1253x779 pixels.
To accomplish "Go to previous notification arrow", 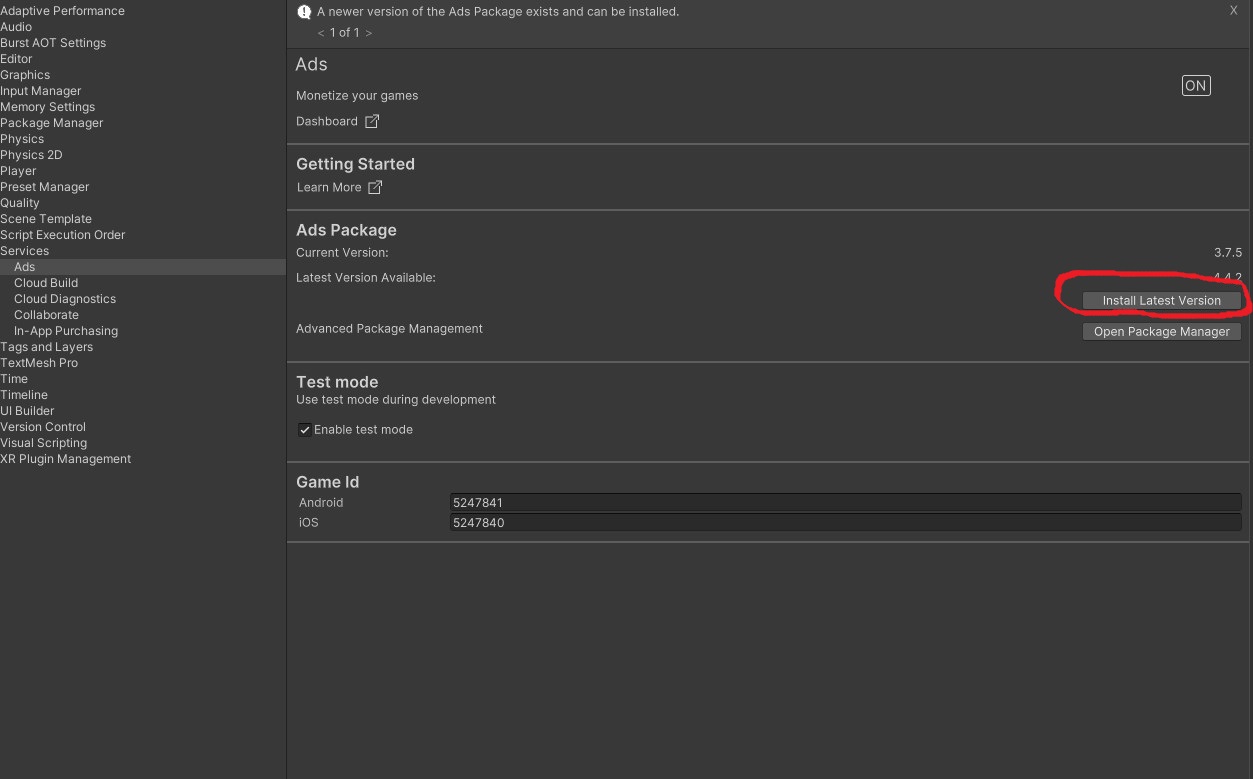I will [x=321, y=33].
